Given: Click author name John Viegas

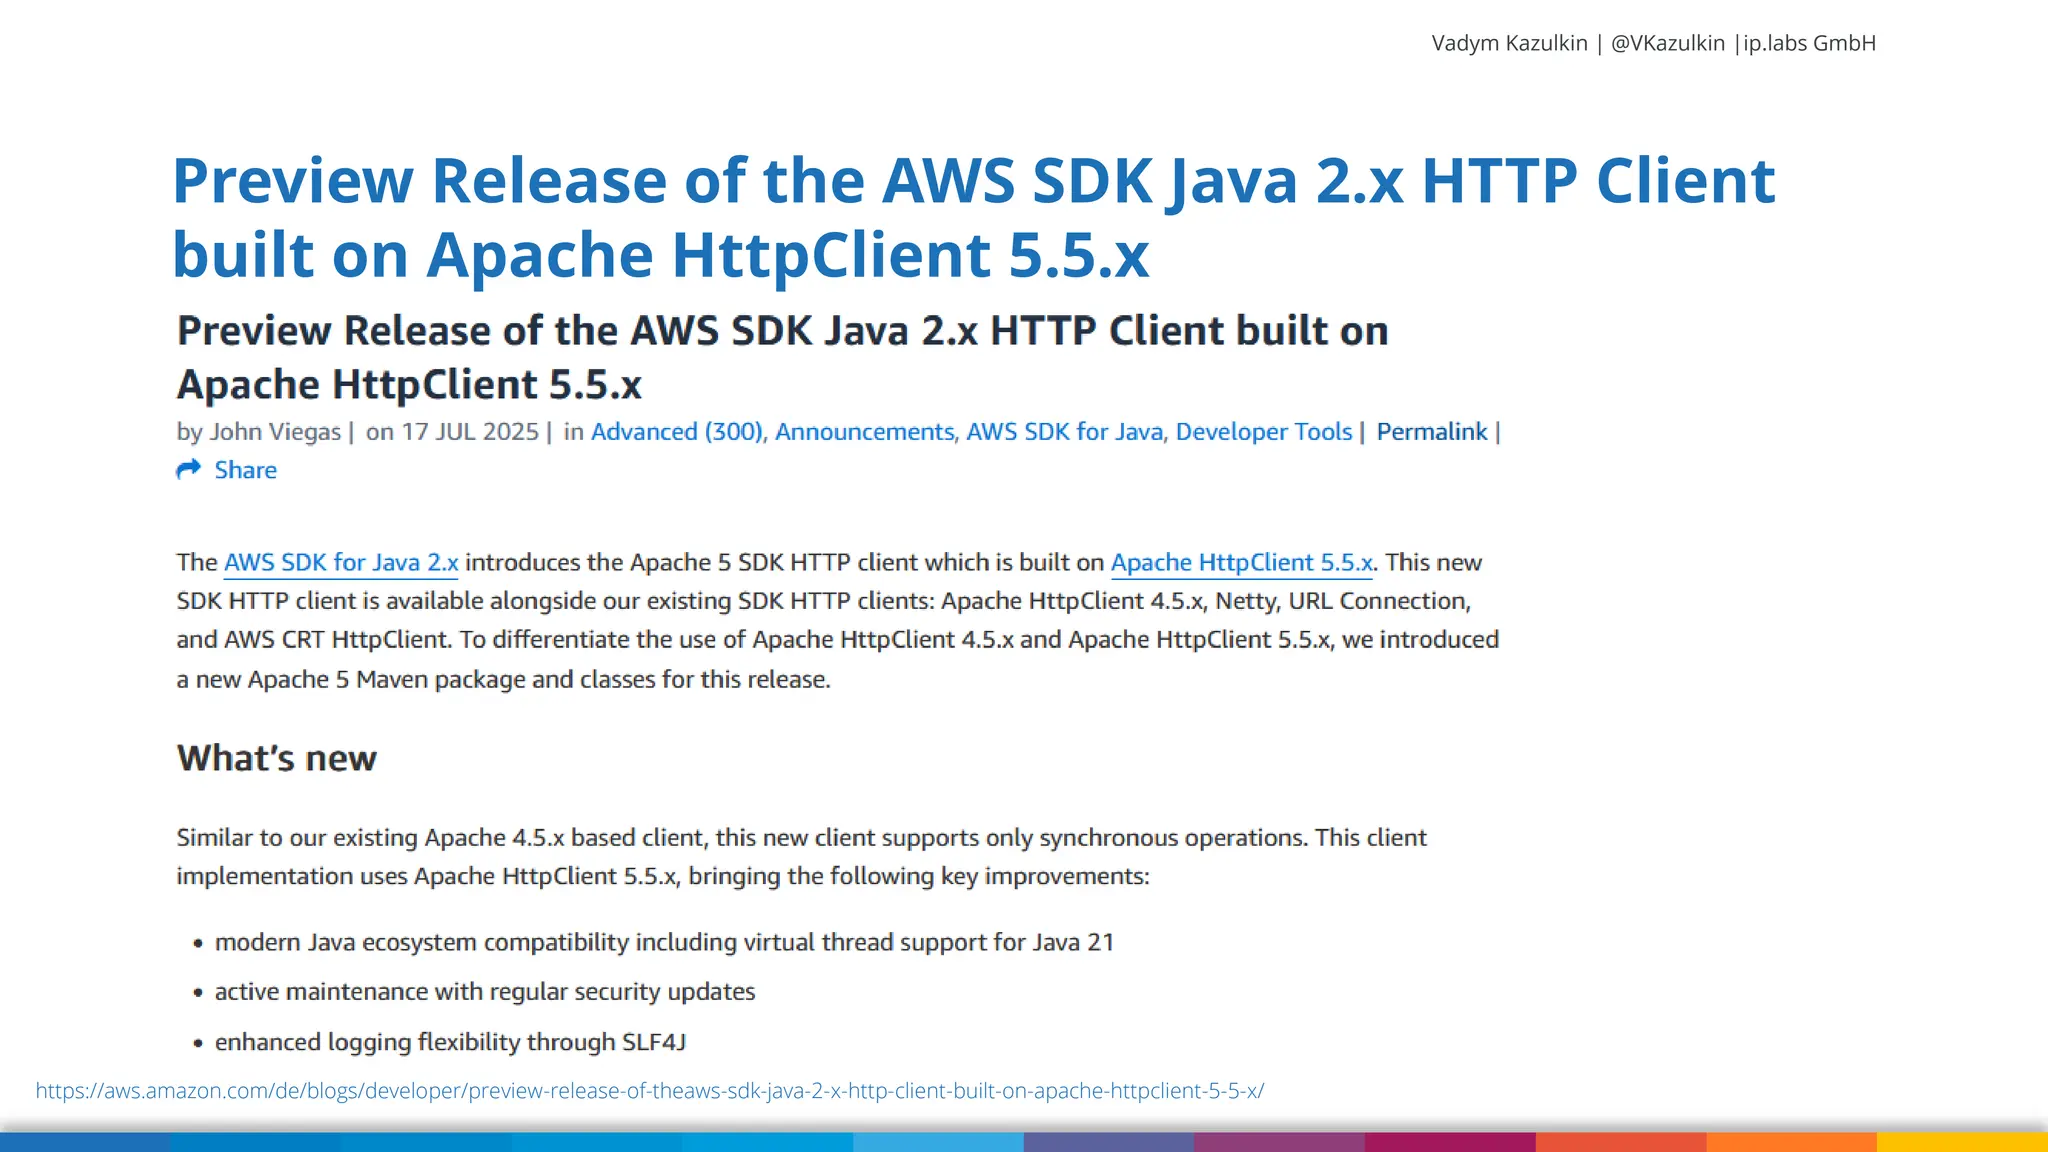Looking at the screenshot, I should click(274, 432).
